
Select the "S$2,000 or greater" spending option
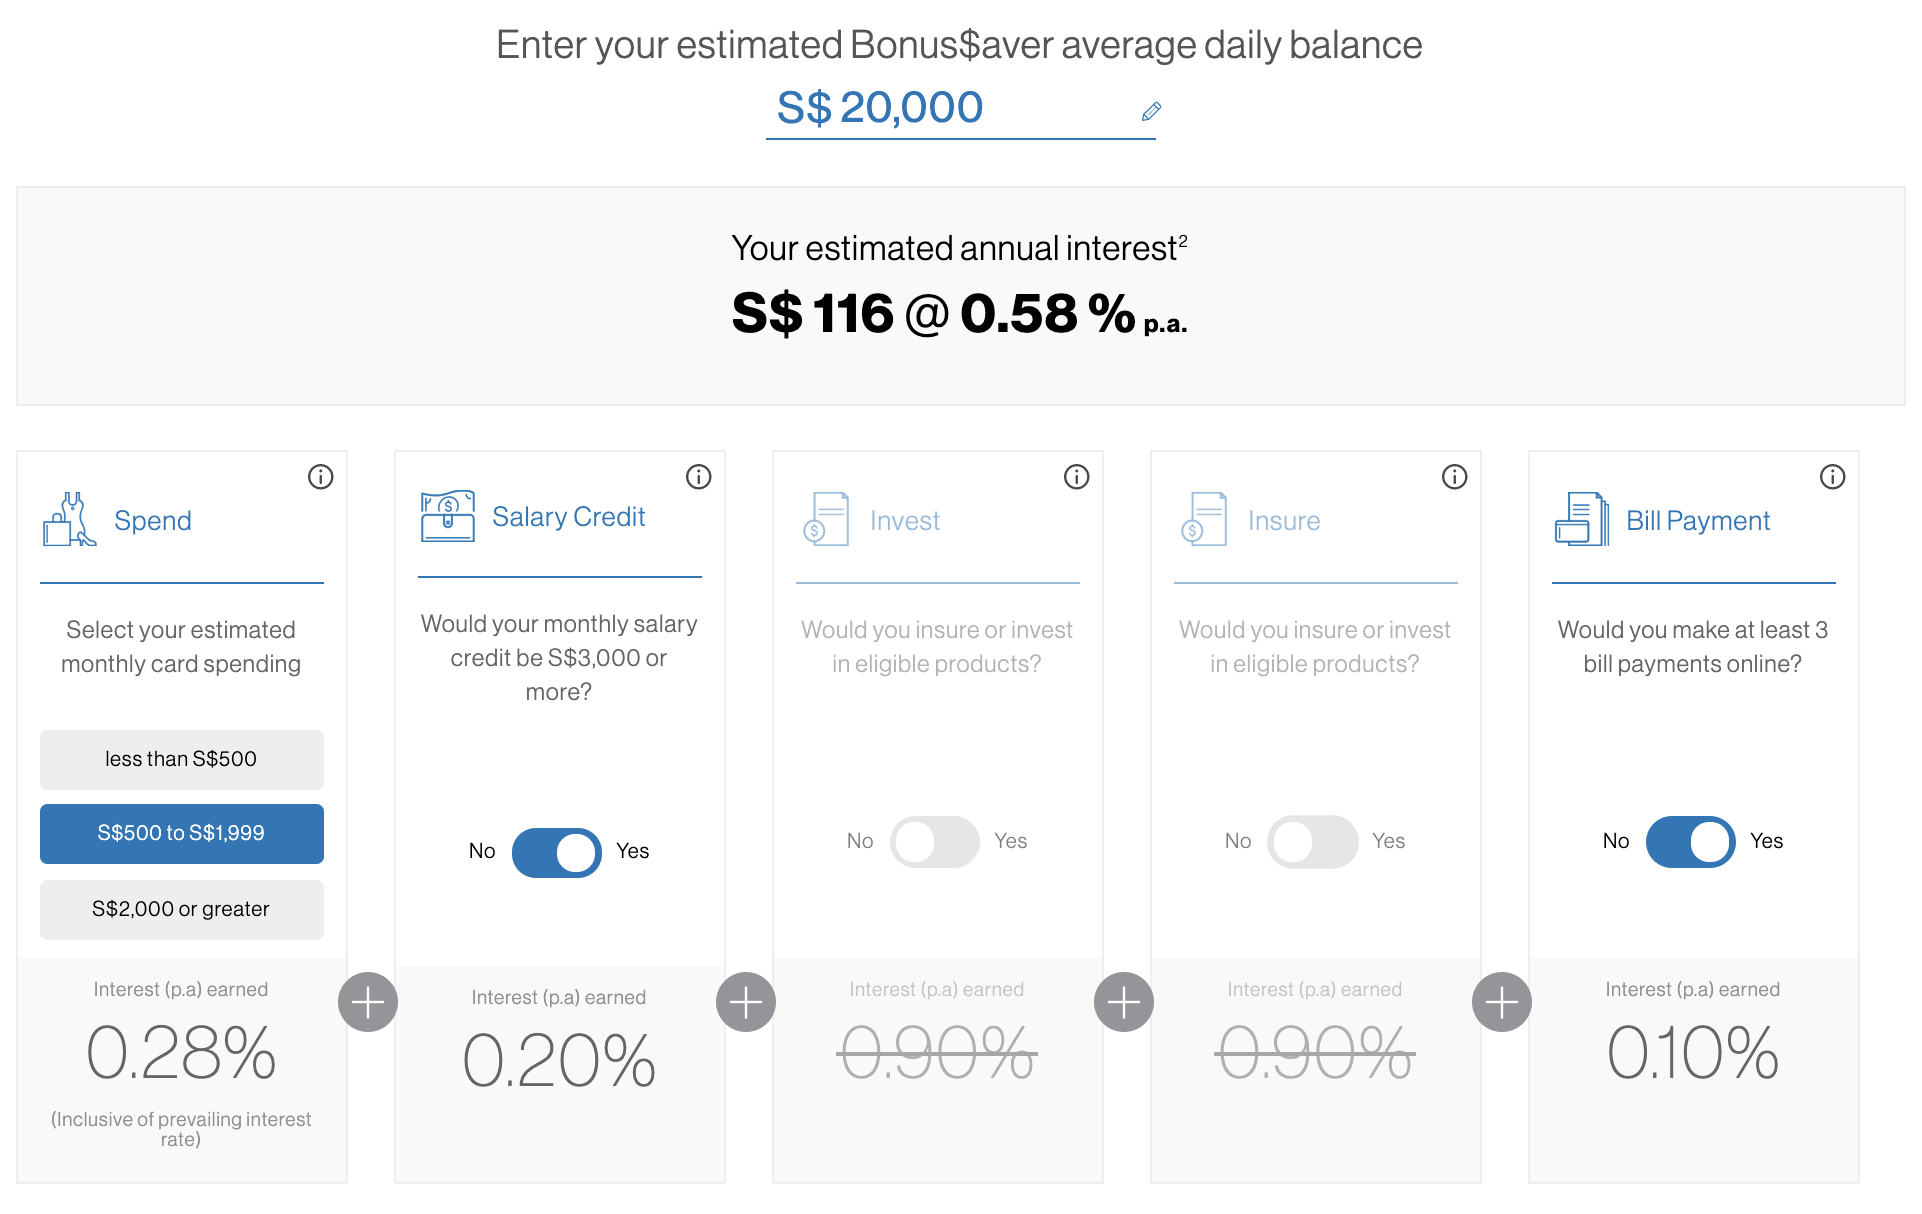point(181,909)
